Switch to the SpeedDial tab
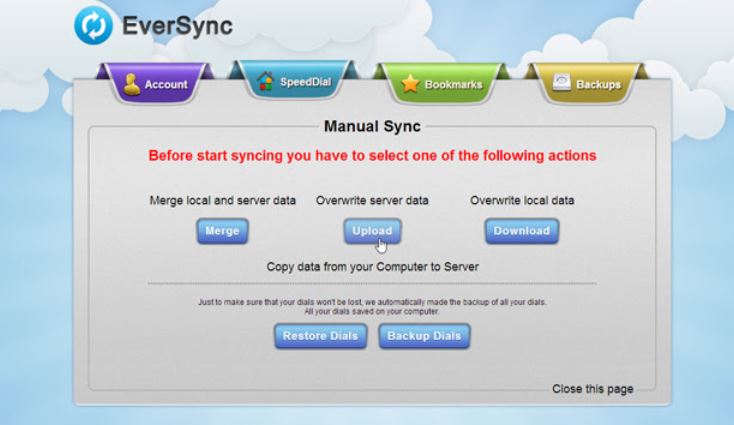 click(x=294, y=81)
